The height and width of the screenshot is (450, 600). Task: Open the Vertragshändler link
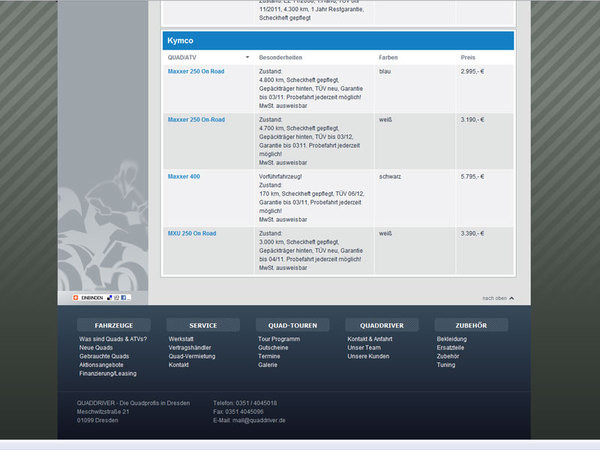pos(190,347)
